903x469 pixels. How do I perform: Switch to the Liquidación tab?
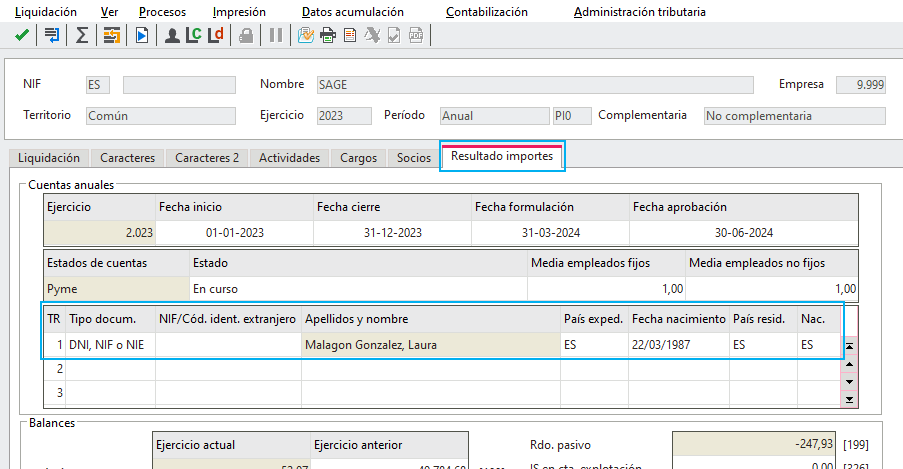tap(49, 157)
